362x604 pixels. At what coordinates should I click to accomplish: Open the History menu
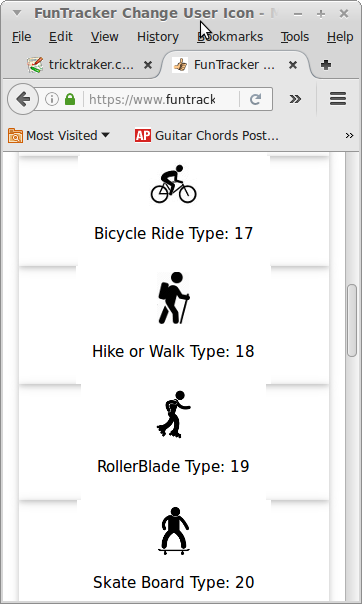pyautogui.click(x=158, y=37)
